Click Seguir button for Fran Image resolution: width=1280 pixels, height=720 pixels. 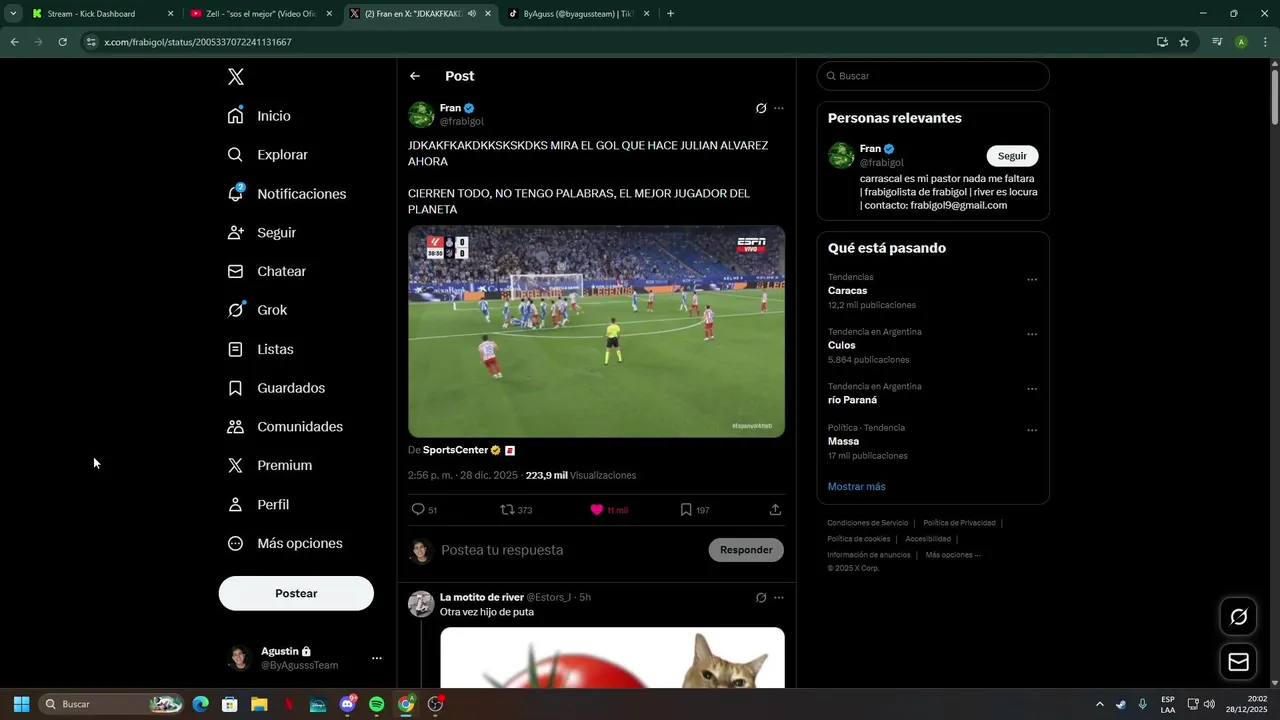(x=1012, y=156)
